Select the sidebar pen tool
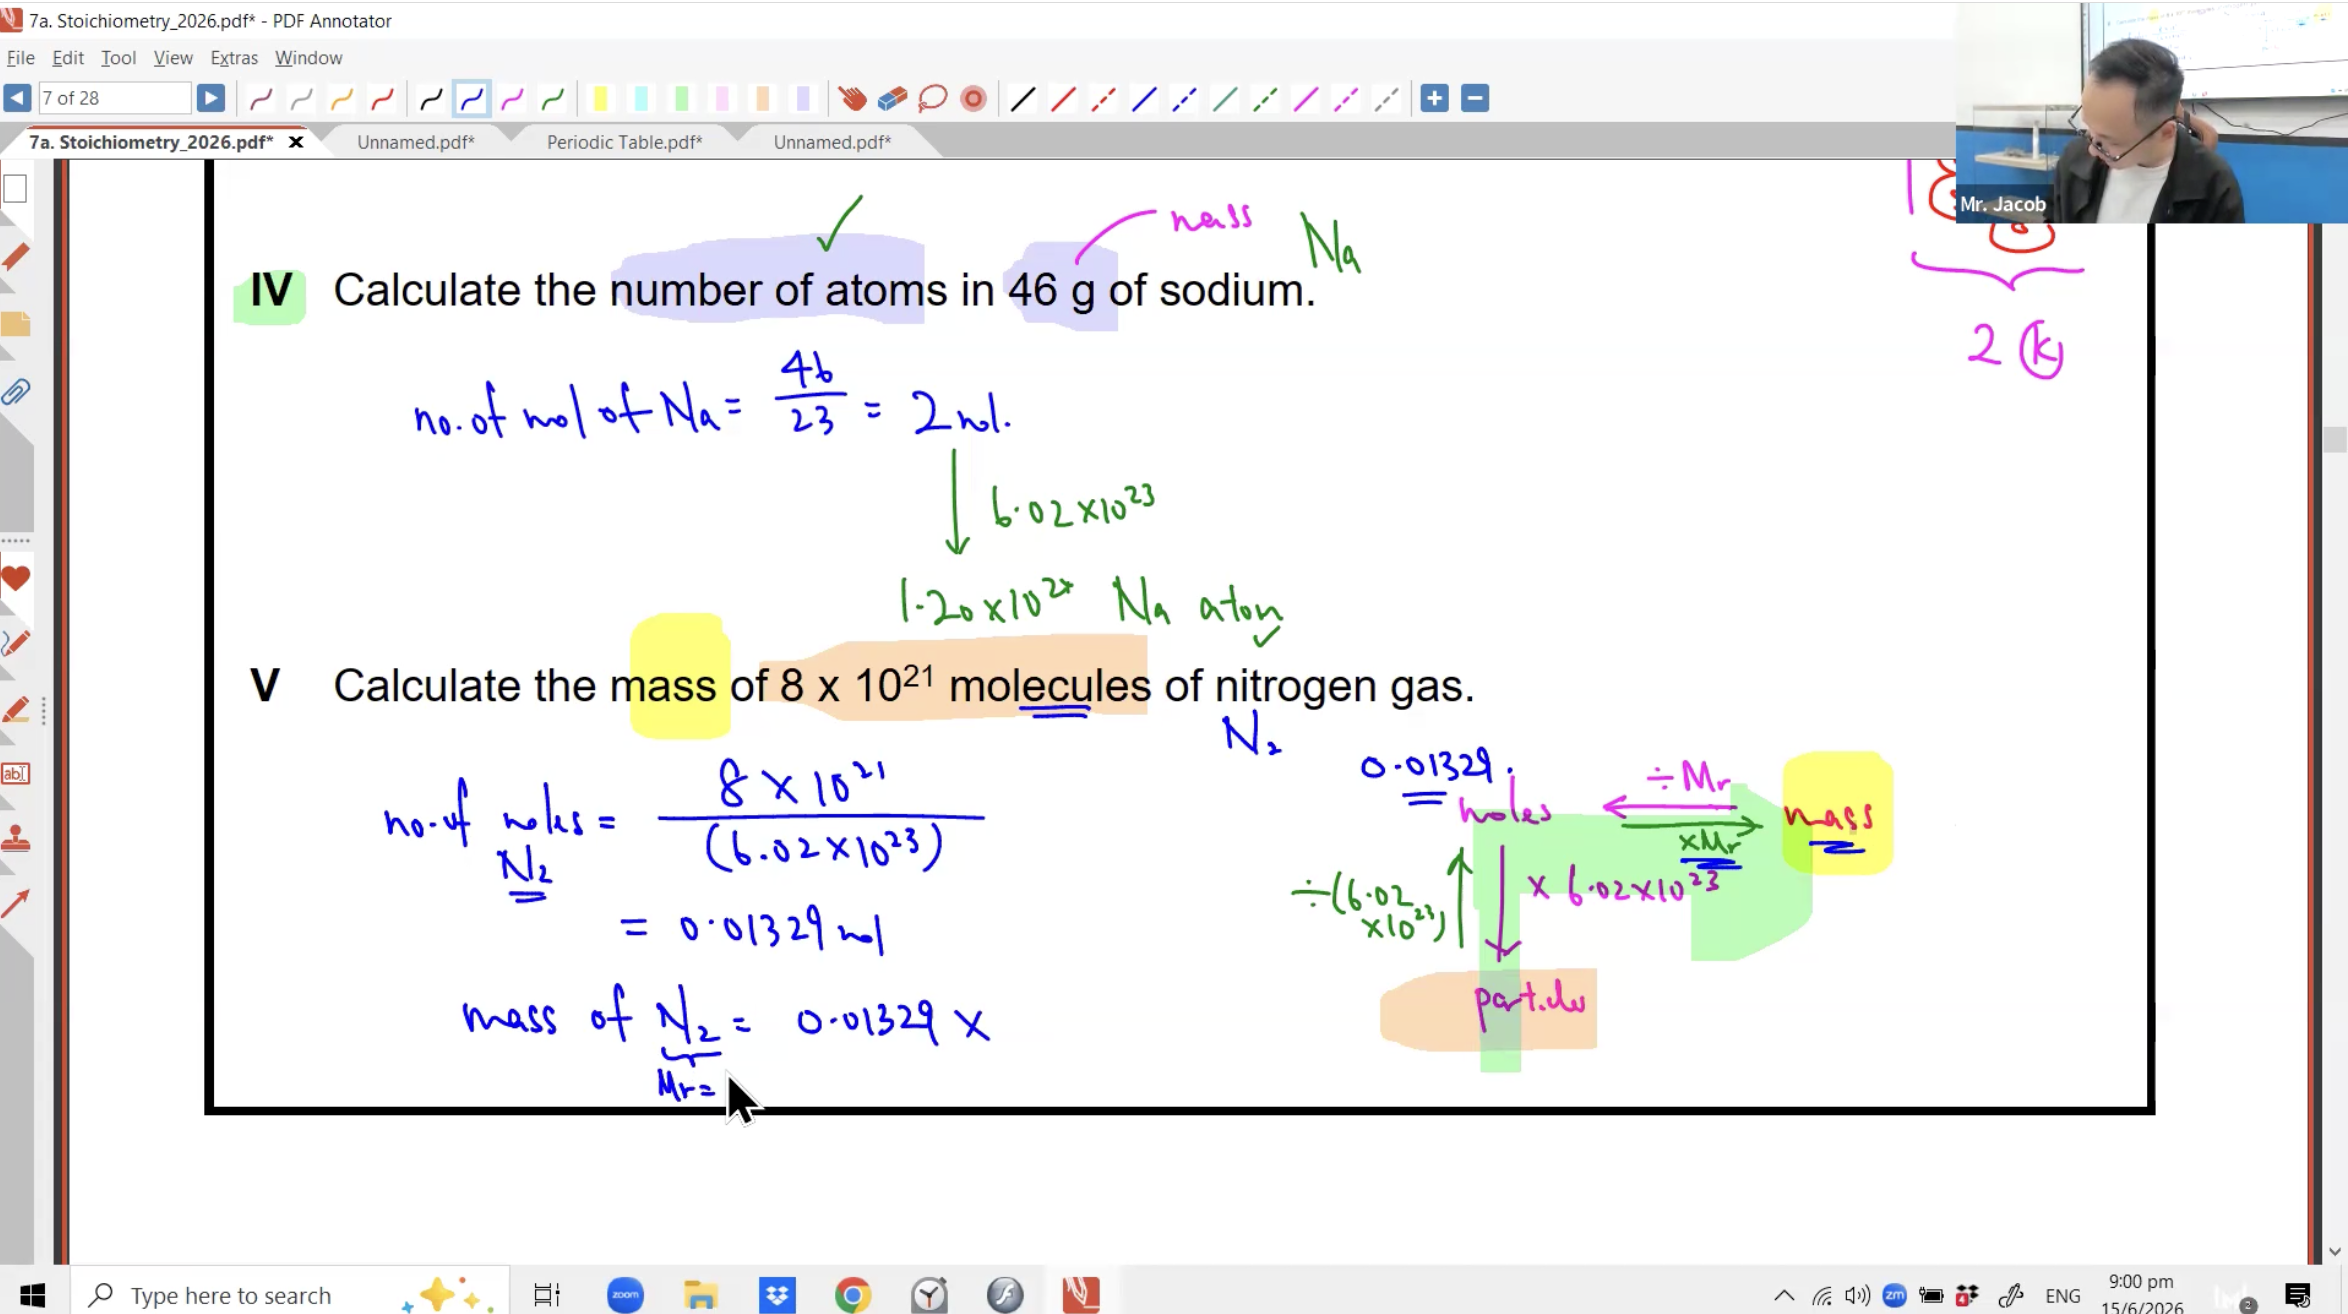2348x1314 pixels. point(15,643)
